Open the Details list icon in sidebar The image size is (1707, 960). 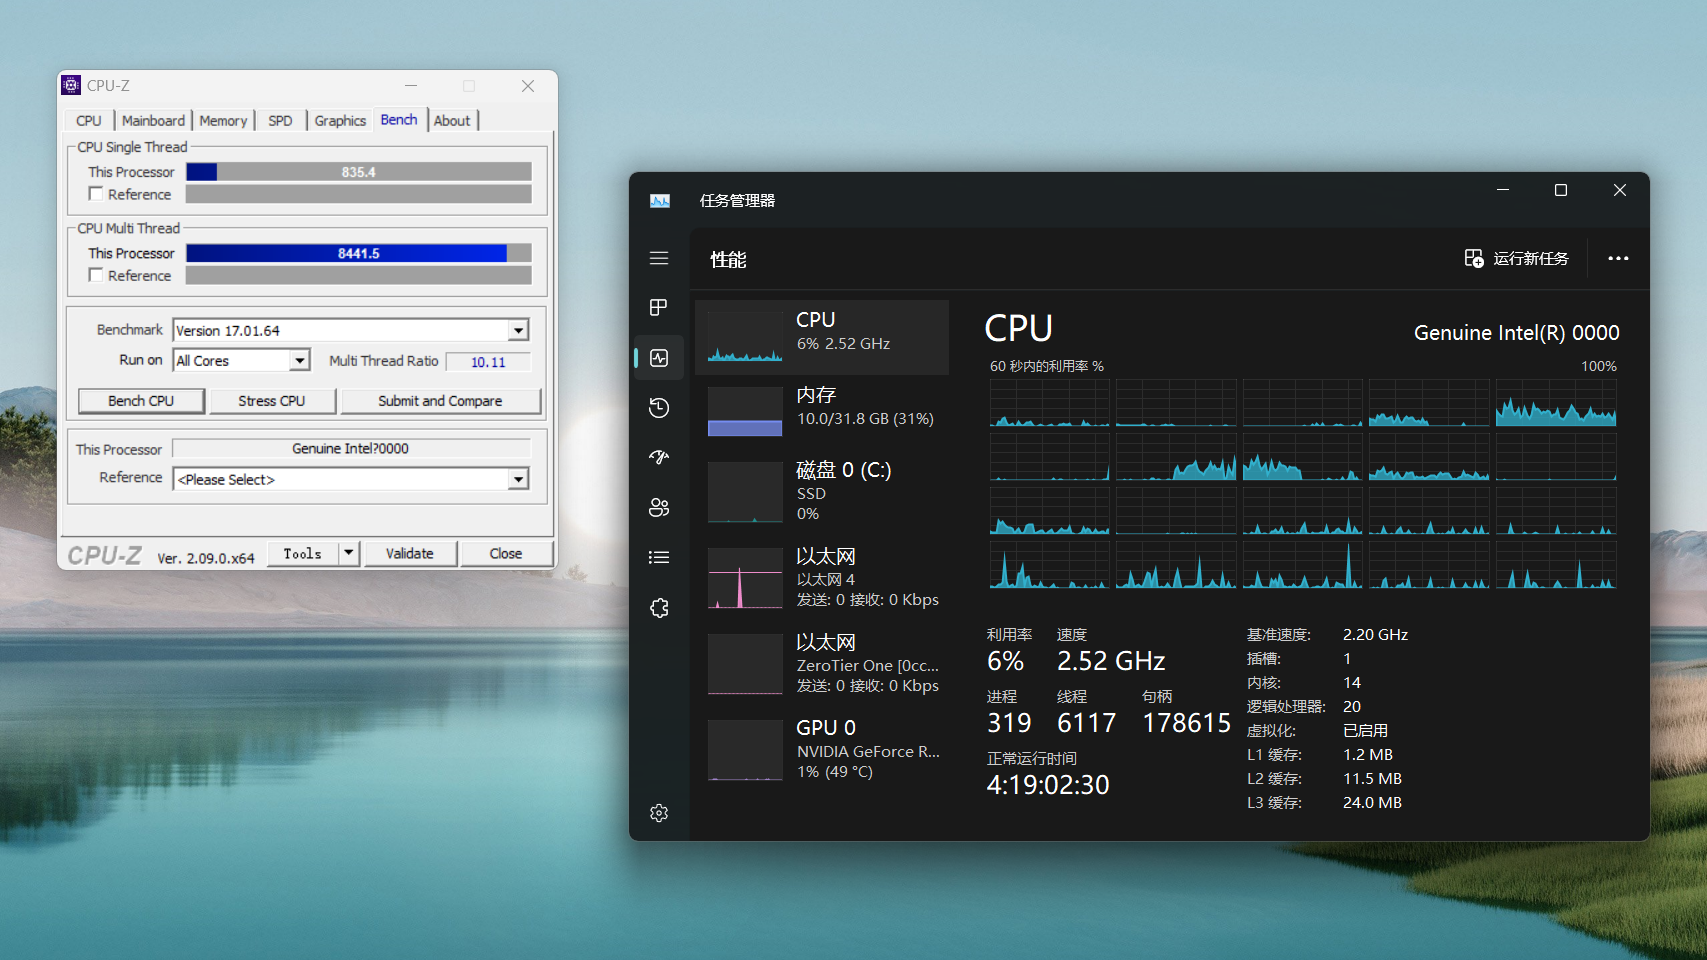[x=658, y=557]
